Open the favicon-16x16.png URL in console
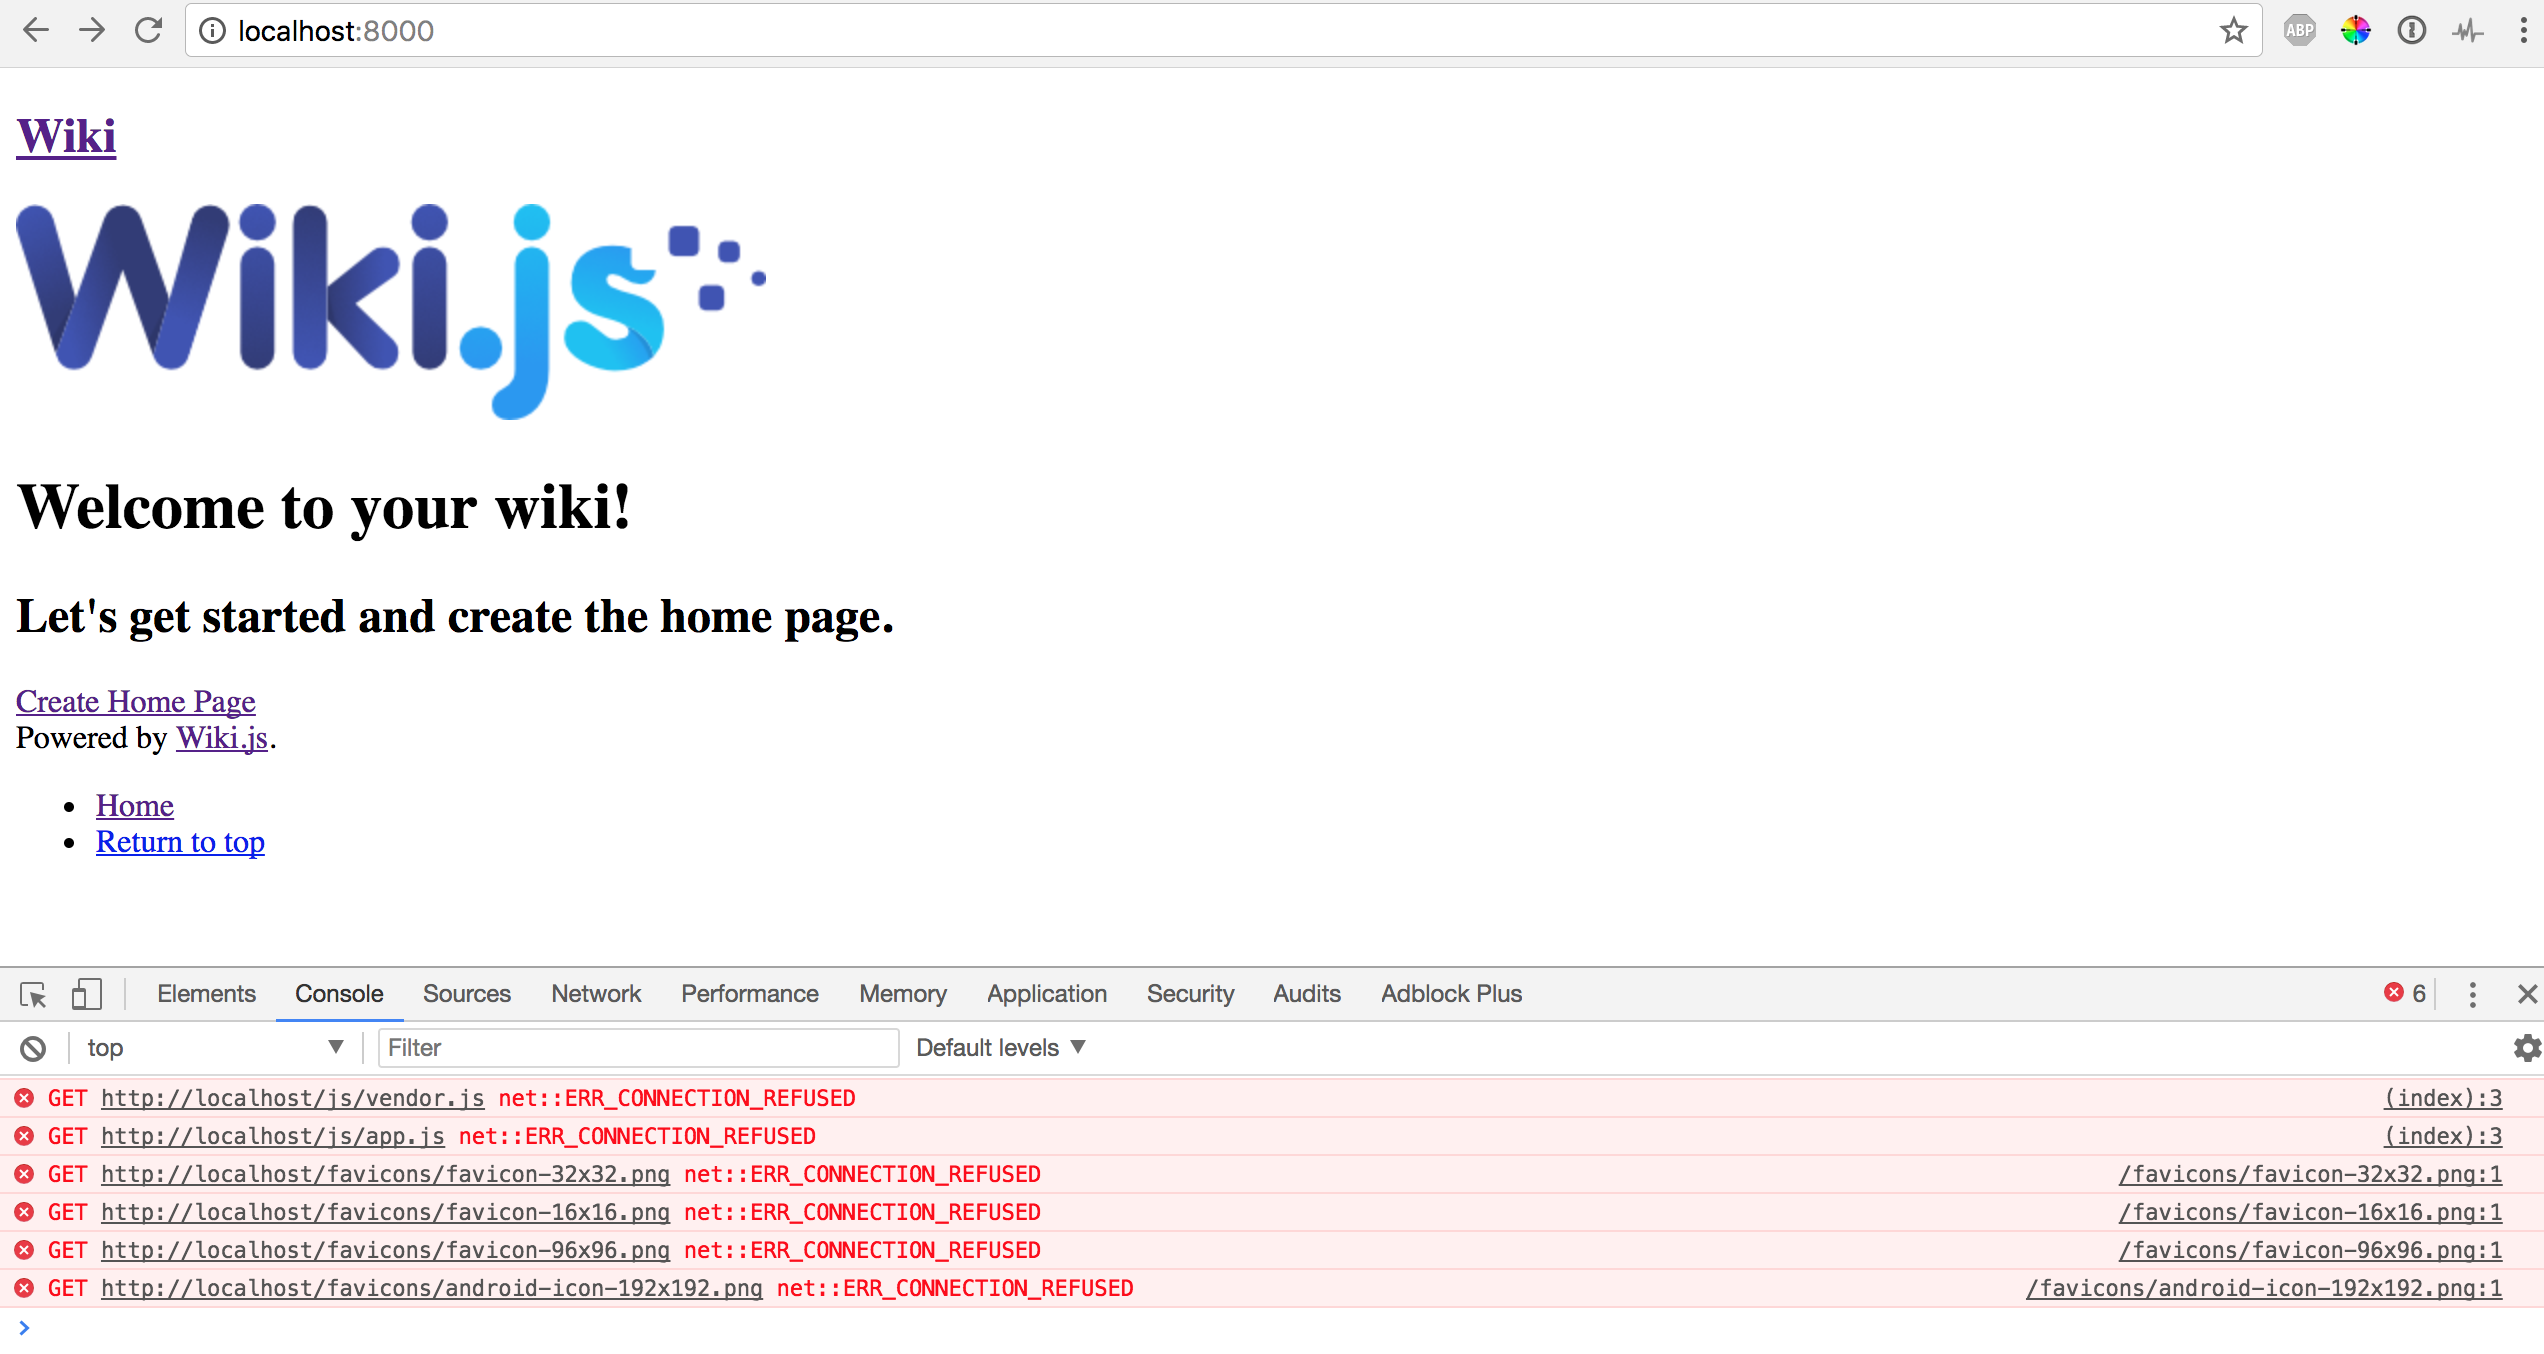The height and width of the screenshot is (1354, 2544). point(386,1212)
